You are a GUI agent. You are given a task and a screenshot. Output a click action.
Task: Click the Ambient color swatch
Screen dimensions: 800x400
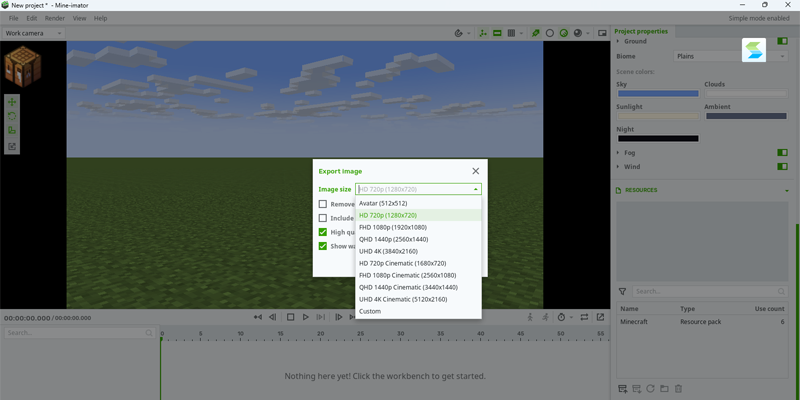tap(746, 116)
